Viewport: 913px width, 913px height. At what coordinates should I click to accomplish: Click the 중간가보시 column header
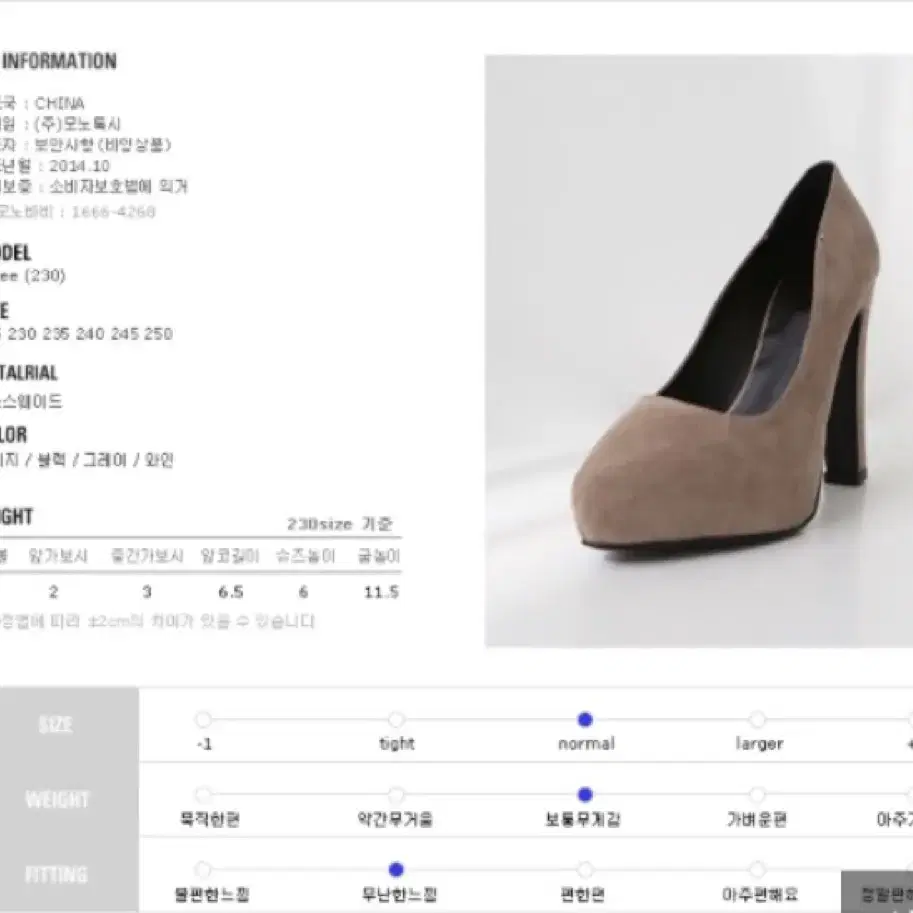(147, 556)
